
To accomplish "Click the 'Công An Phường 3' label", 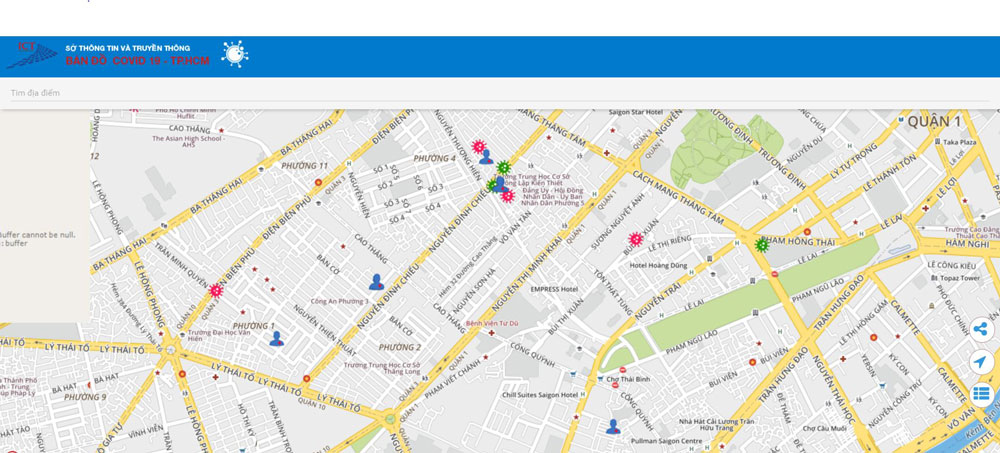I will [340, 301].
